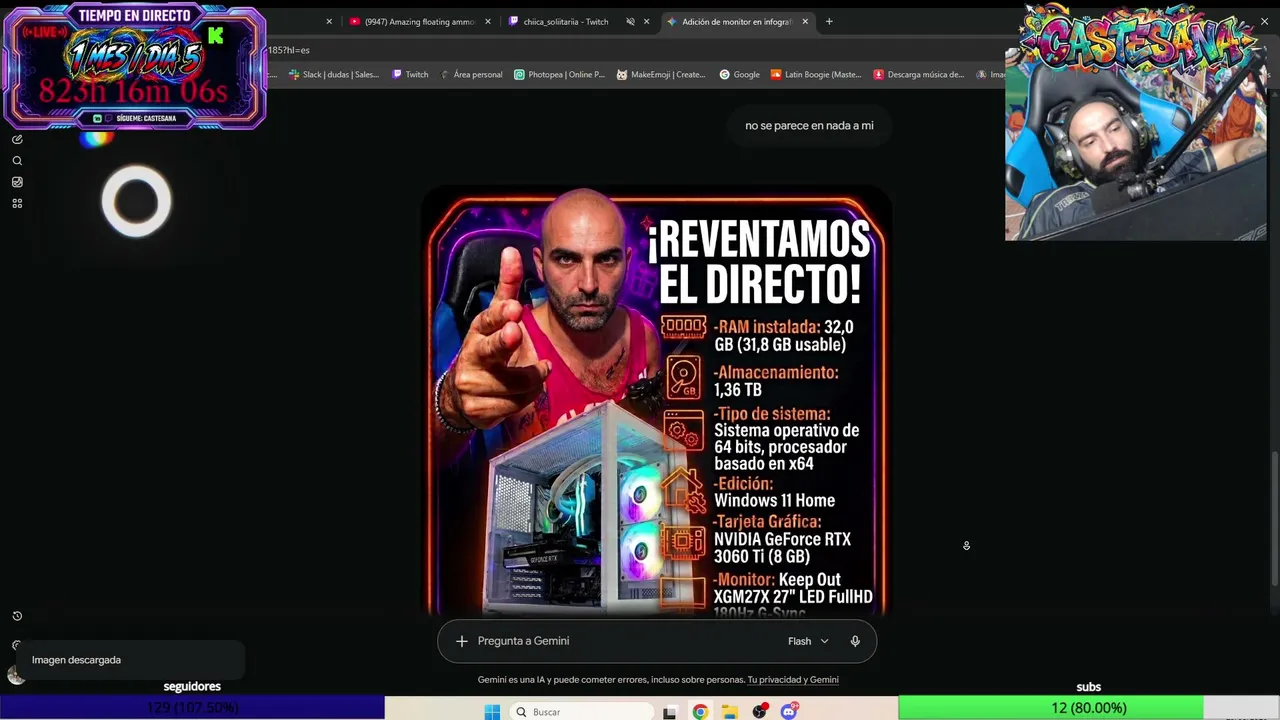Open File Explorer from the taskbar

pos(730,712)
